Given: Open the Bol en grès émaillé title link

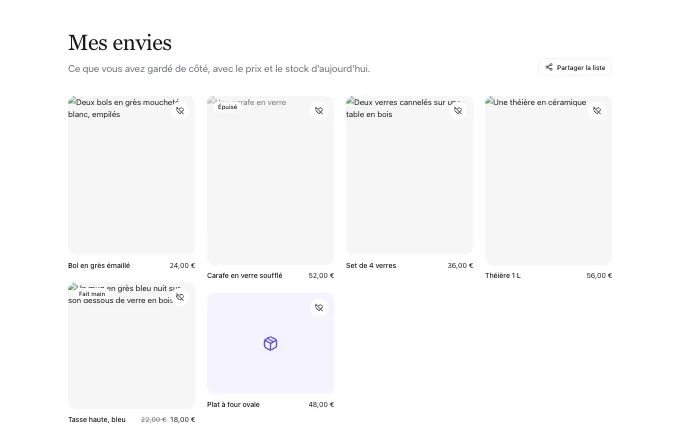Looking at the screenshot, I should (x=99, y=265).
